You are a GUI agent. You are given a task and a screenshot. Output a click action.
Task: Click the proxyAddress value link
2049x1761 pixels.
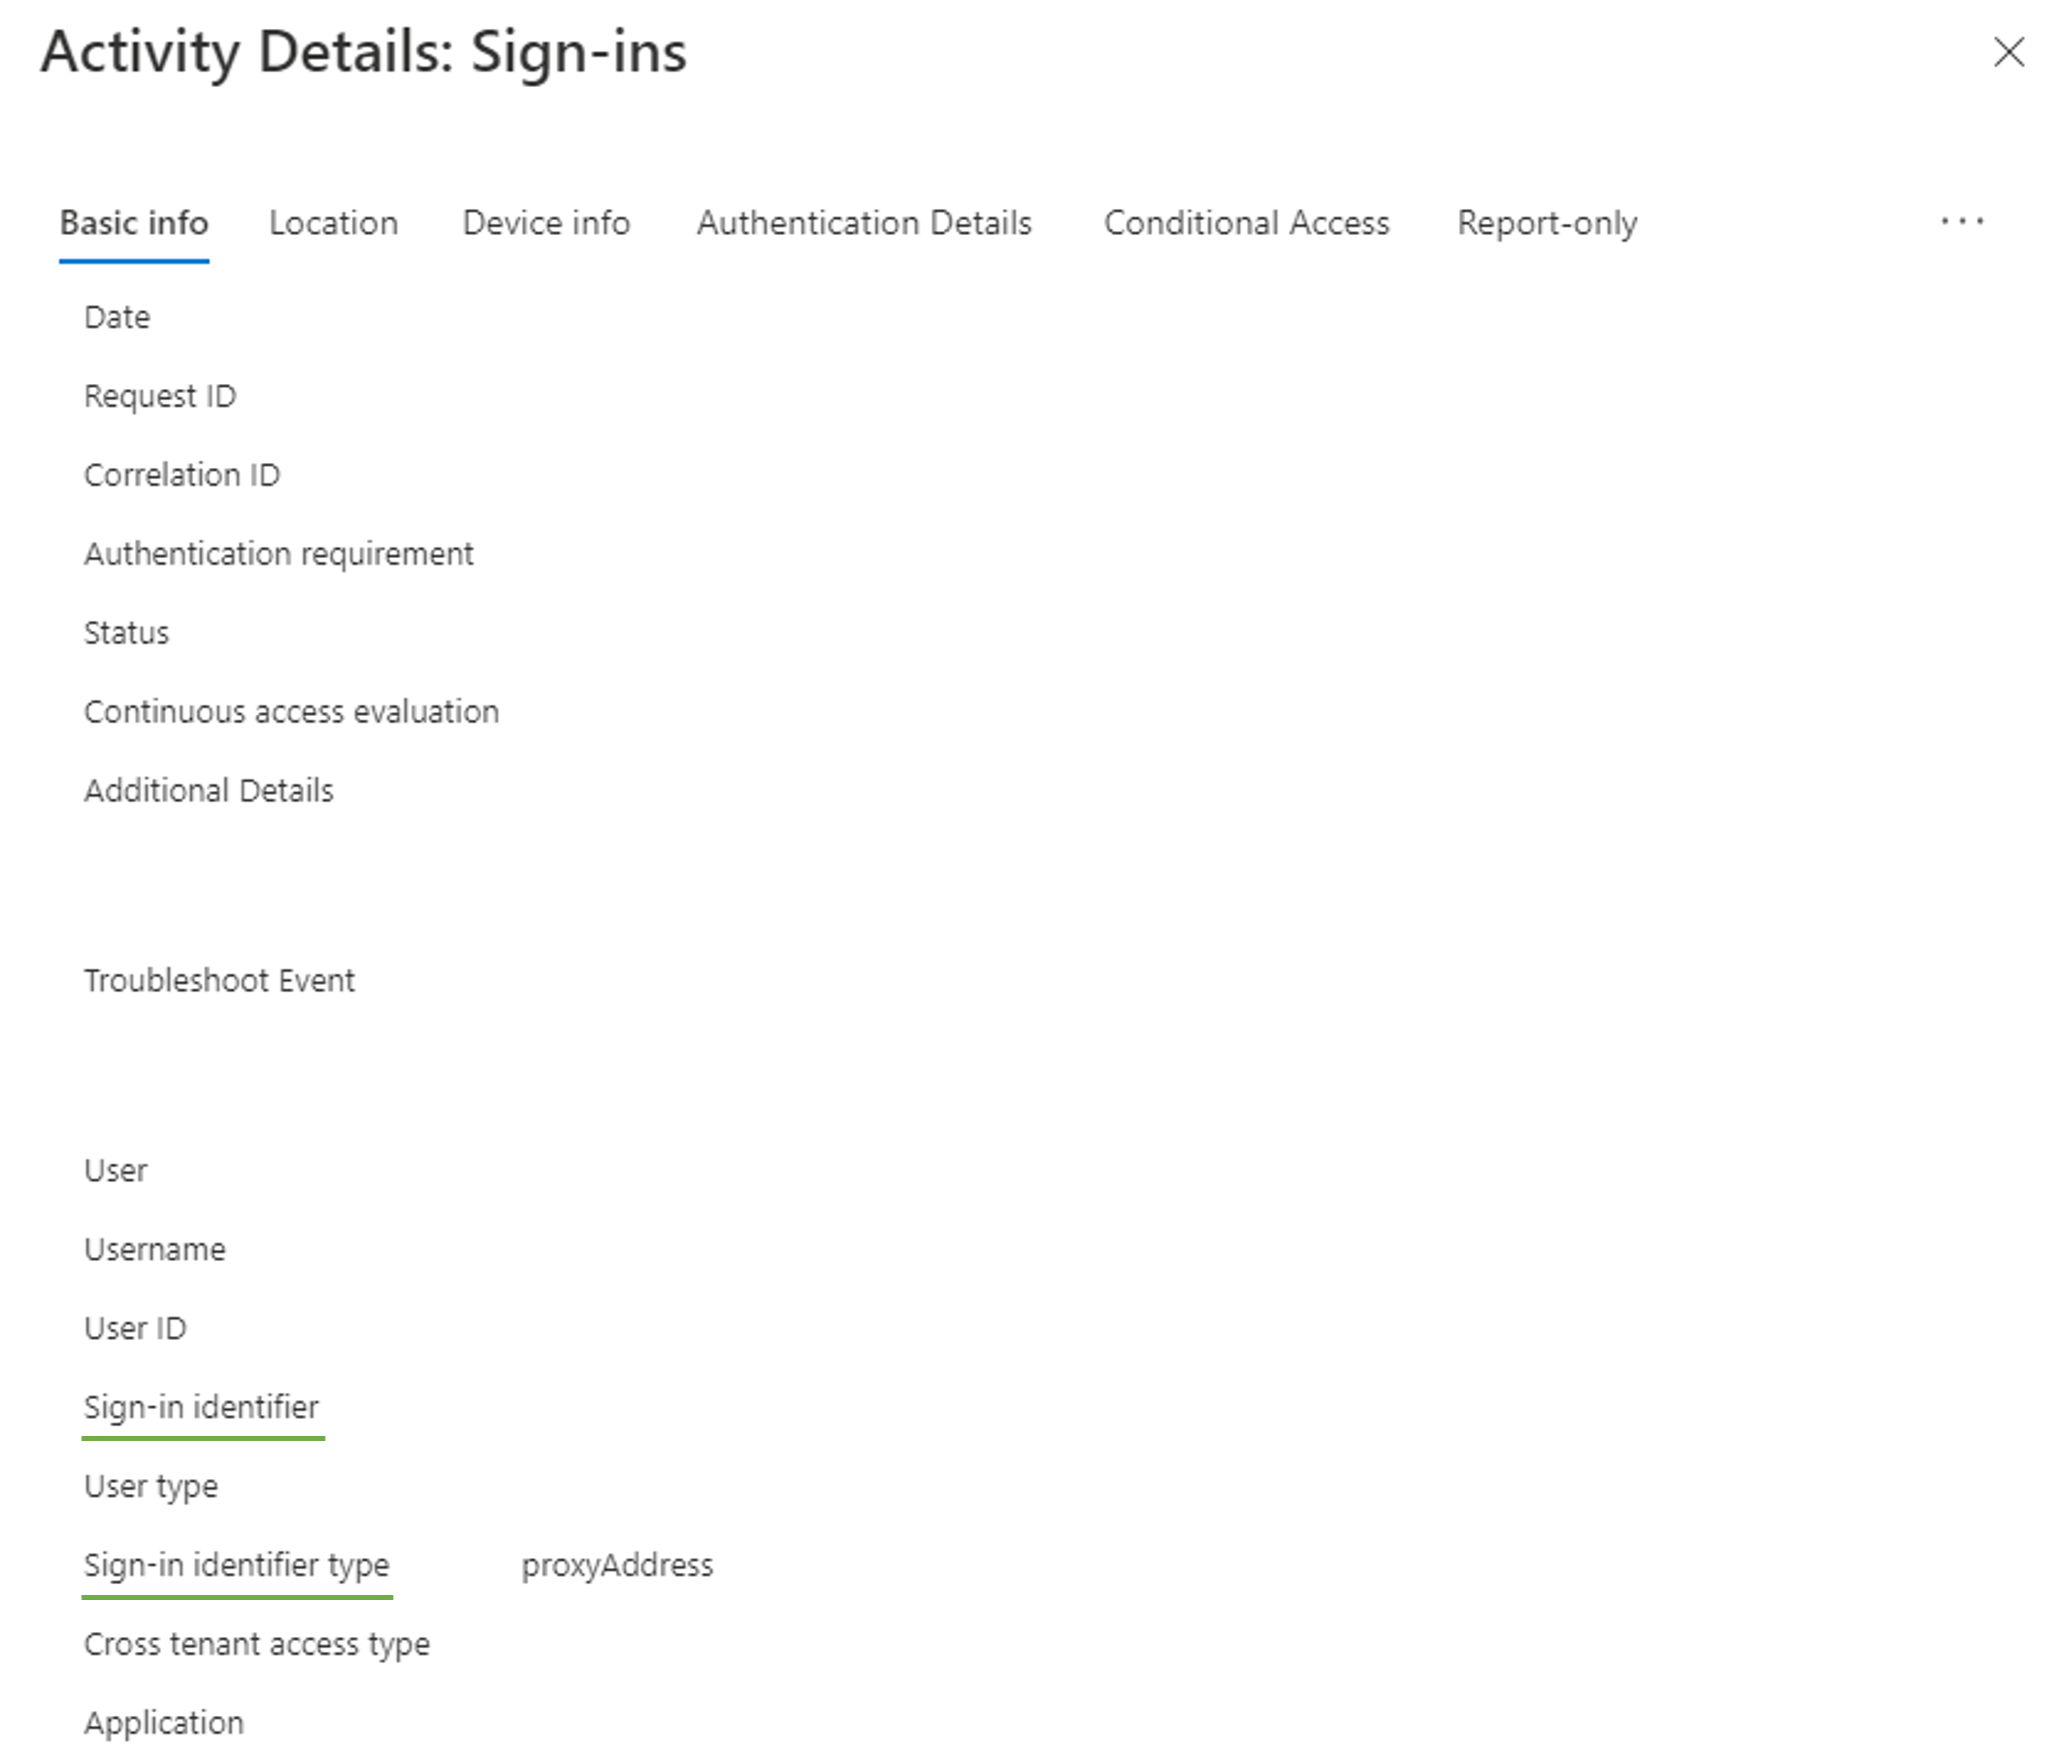(615, 1564)
